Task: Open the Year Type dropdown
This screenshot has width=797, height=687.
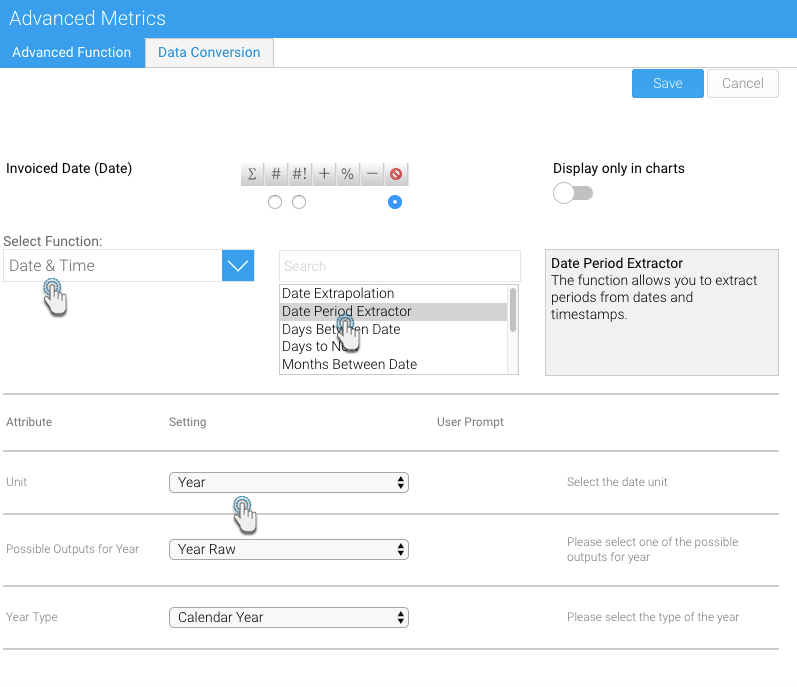Action: [288, 617]
